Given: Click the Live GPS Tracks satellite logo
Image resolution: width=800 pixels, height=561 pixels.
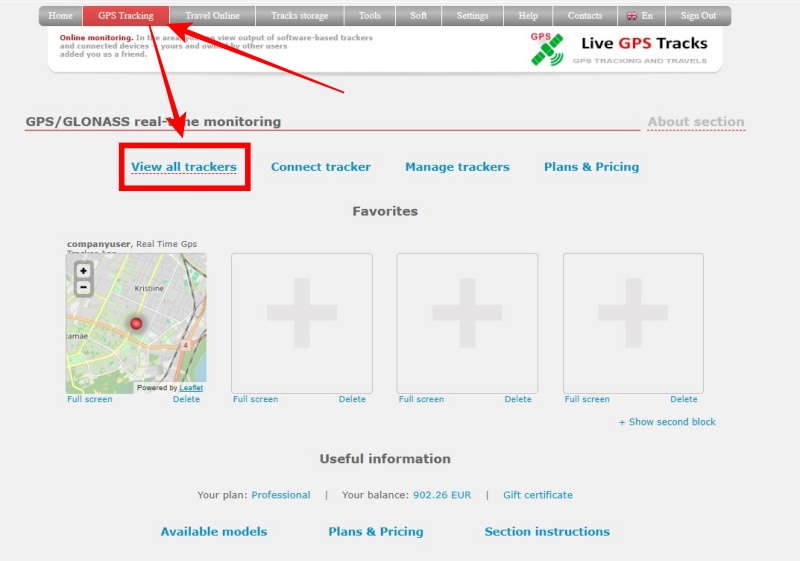Looking at the screenshot, I should tap(547, 49).
